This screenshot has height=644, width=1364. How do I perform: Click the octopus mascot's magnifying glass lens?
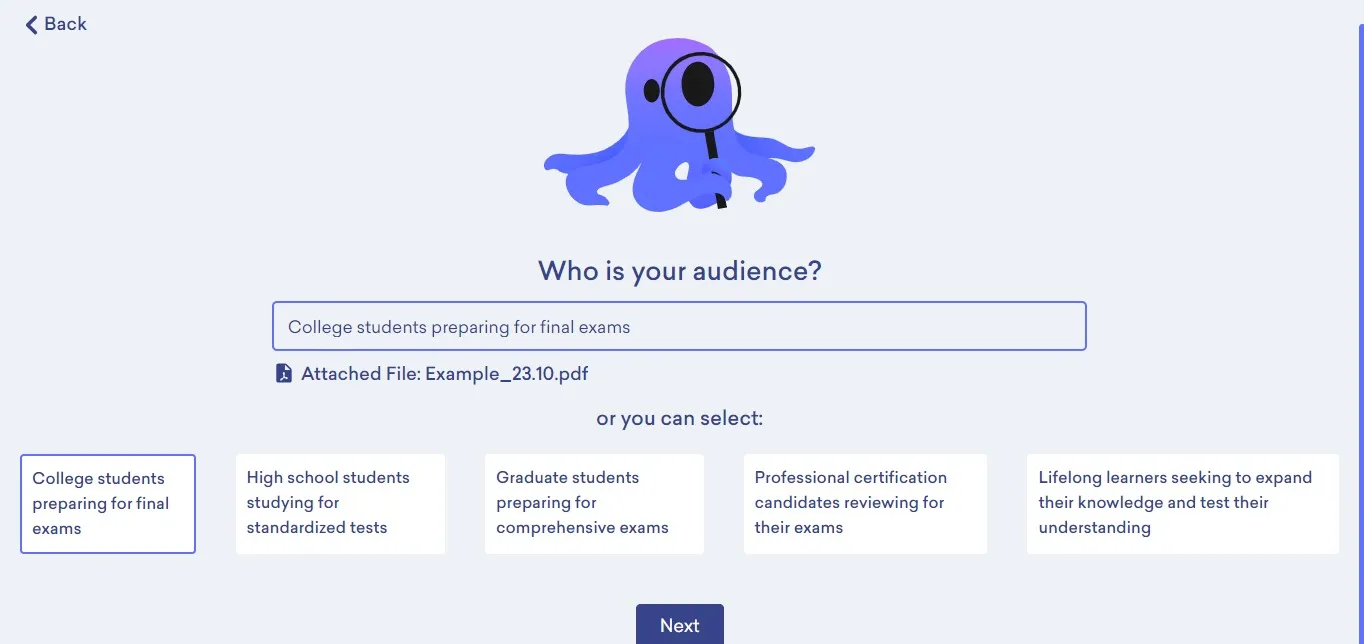tap(699, 92)
